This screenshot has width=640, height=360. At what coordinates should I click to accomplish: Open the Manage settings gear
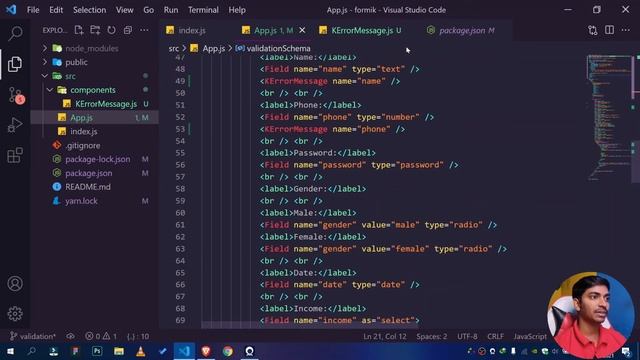(15, 313)
